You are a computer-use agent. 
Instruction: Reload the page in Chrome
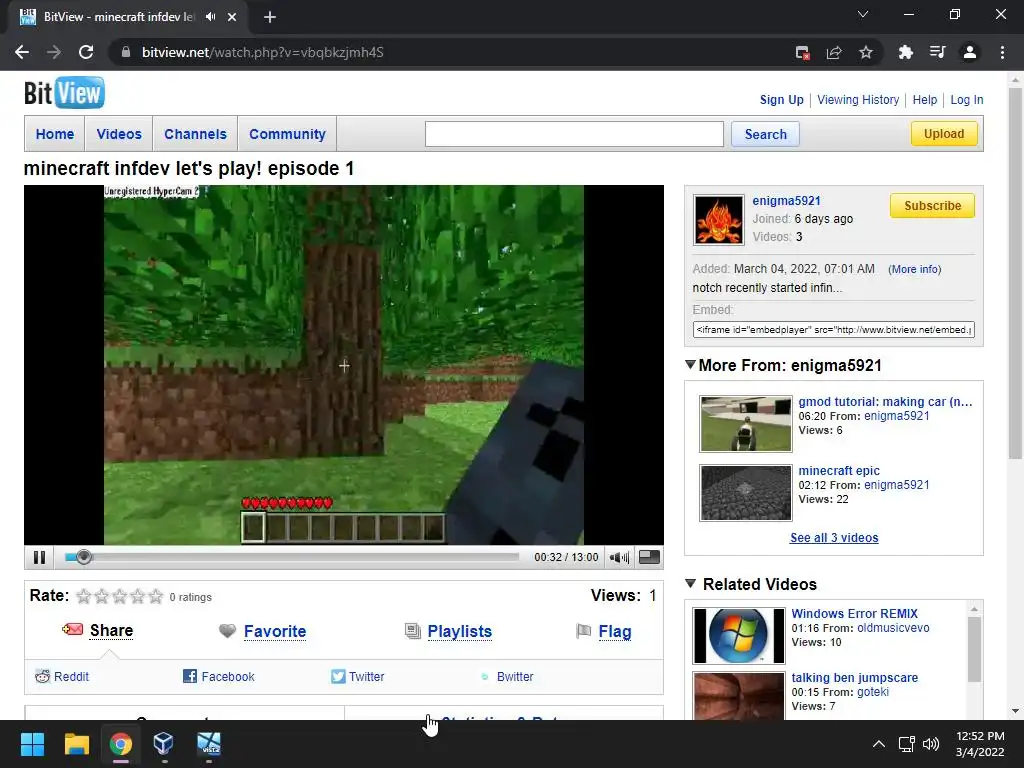[x=86, y=52]
